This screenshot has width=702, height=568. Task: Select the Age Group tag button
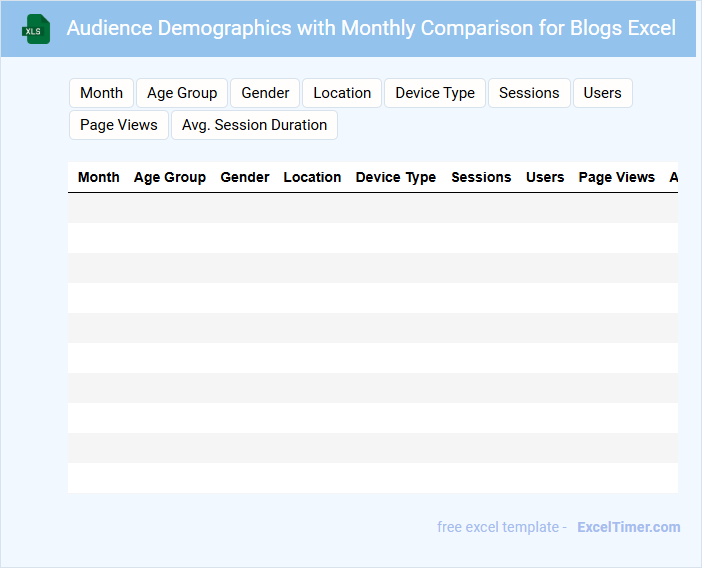182,93
